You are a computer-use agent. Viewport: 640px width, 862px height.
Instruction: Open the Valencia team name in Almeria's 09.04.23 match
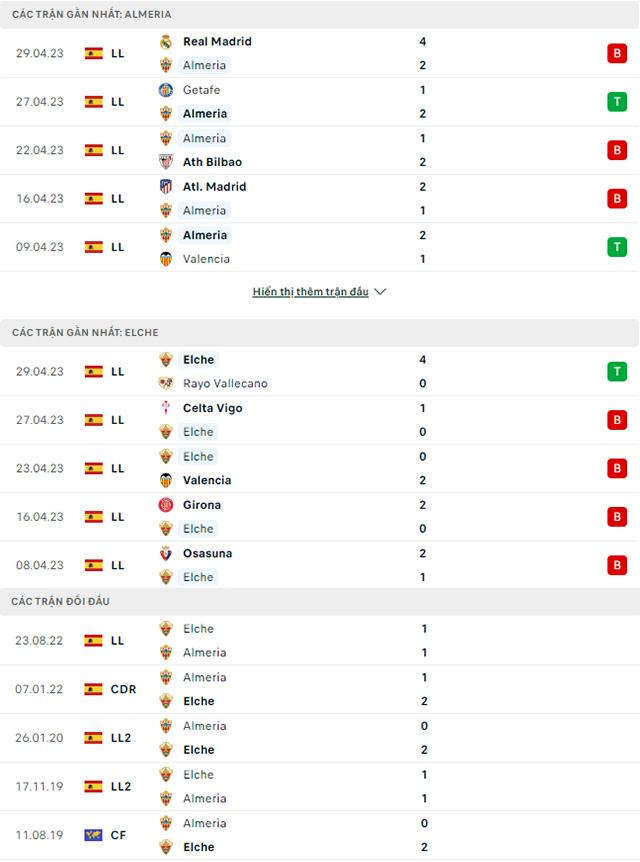(206, 259)
